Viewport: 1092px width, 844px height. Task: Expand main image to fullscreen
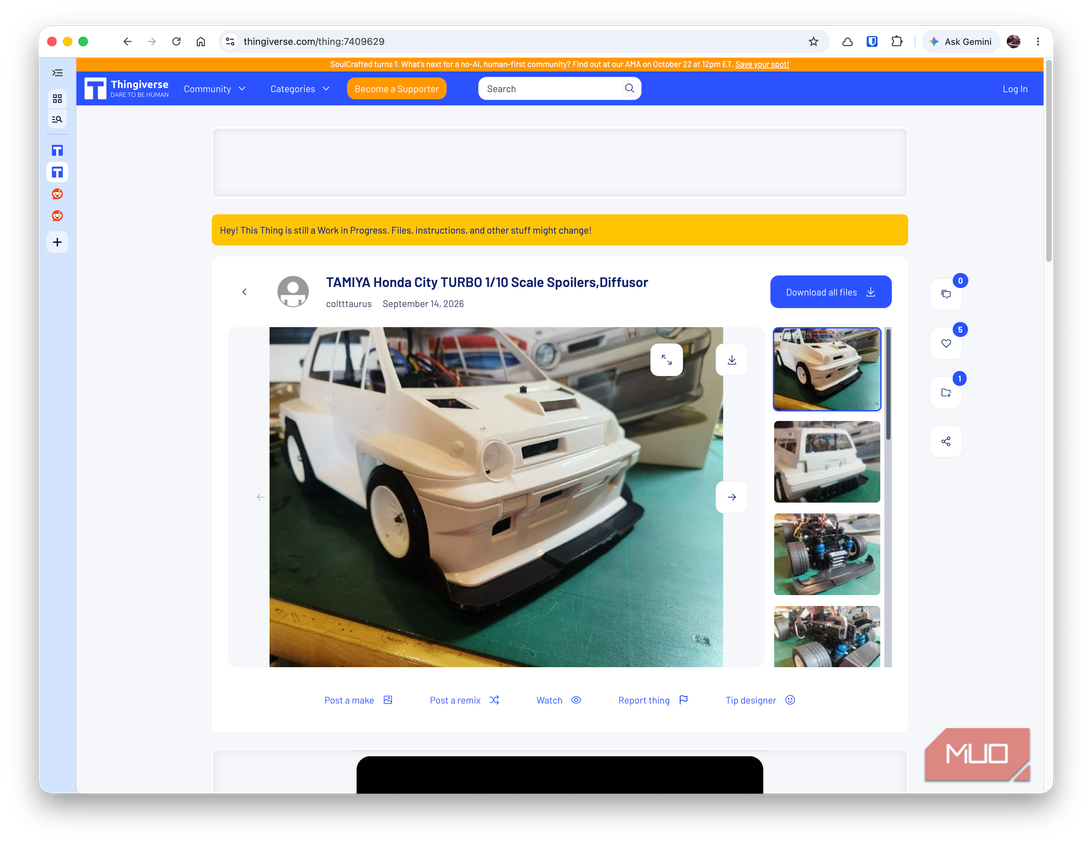pyautogui.click(x=666, y=360)
